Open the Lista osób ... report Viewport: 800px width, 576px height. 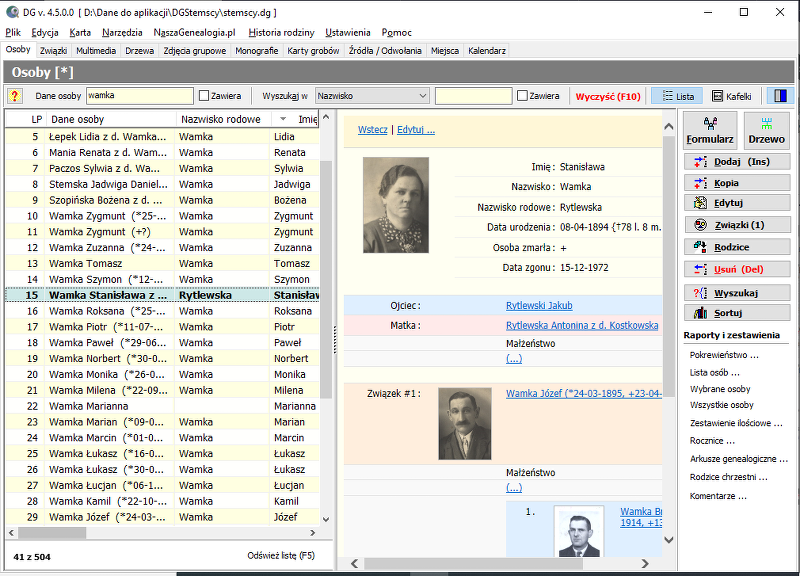coord(714,372)
